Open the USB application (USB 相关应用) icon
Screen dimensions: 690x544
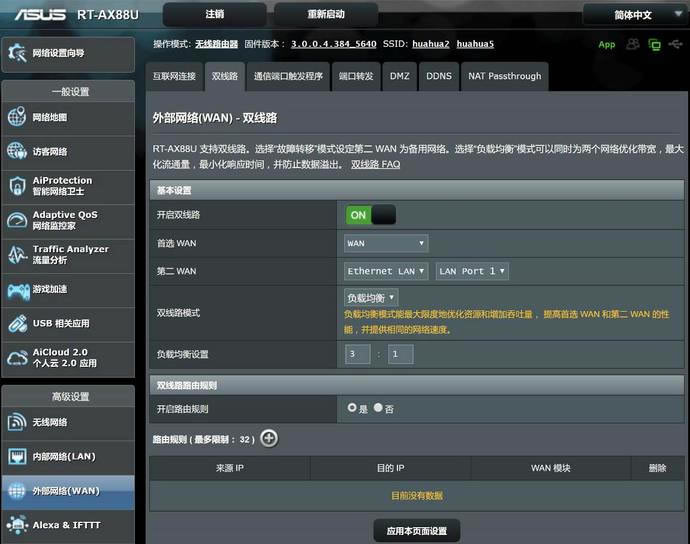(17, 323)
